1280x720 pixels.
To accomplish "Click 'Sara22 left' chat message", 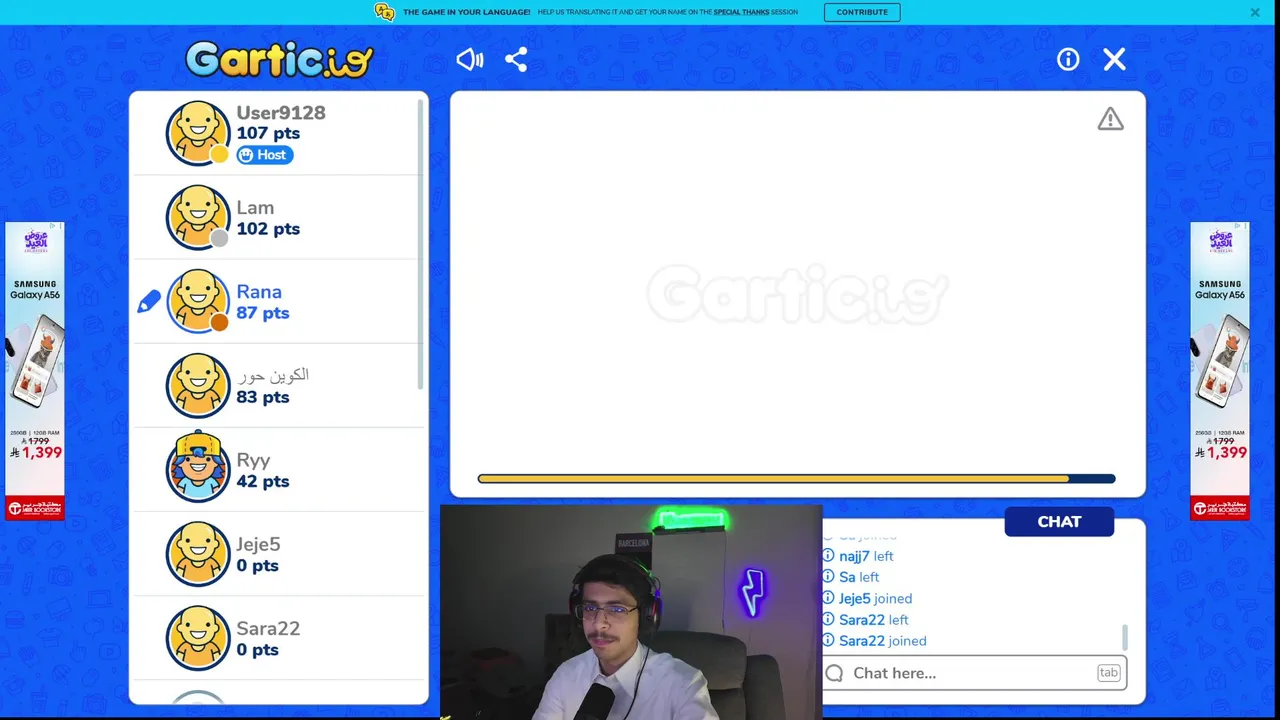I will point(873,620).
